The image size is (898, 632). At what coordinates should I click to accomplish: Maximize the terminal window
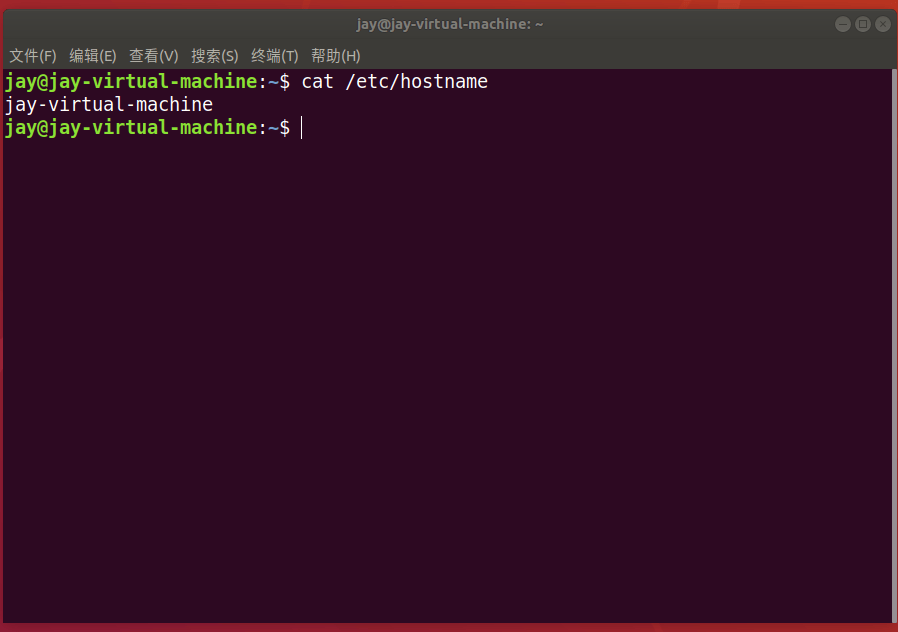[x=862, y=24]
